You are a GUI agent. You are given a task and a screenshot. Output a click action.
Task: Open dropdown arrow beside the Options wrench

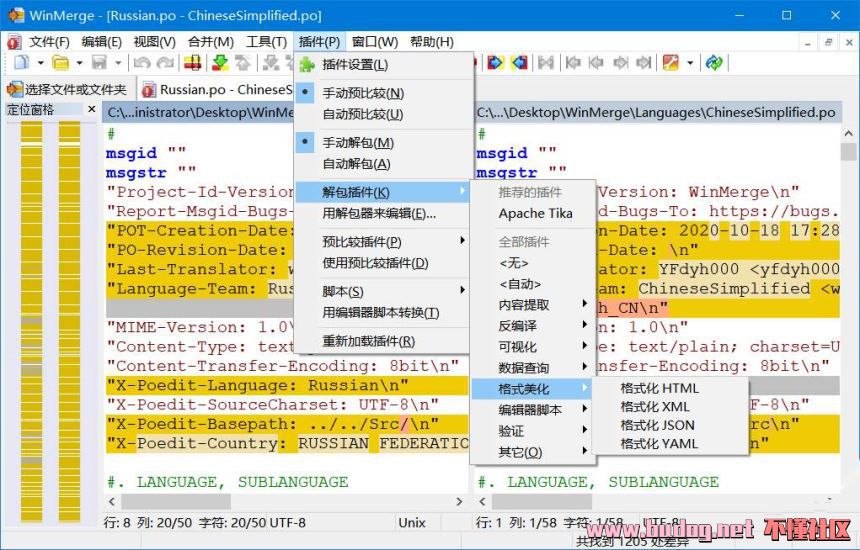point(690,63)
